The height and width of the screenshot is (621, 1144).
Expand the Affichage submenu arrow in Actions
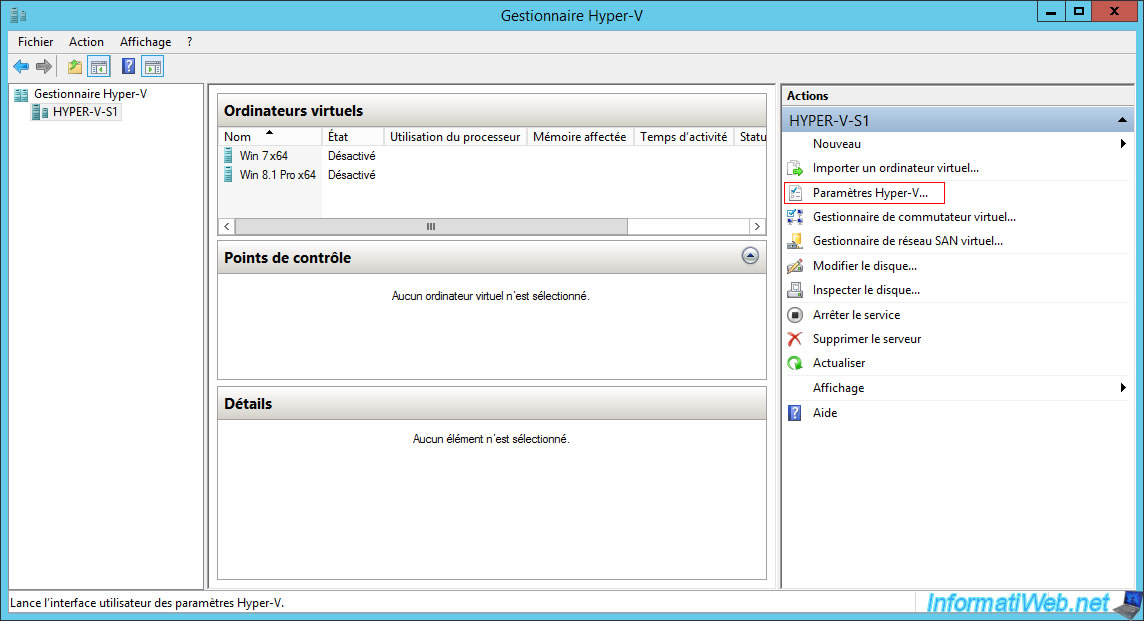(1123, 387)
